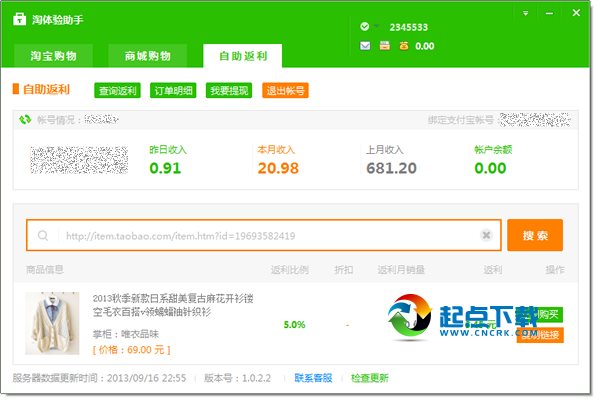Click the sweater product thumbnail
Screen dimensions: 600x402
point(52,323)
